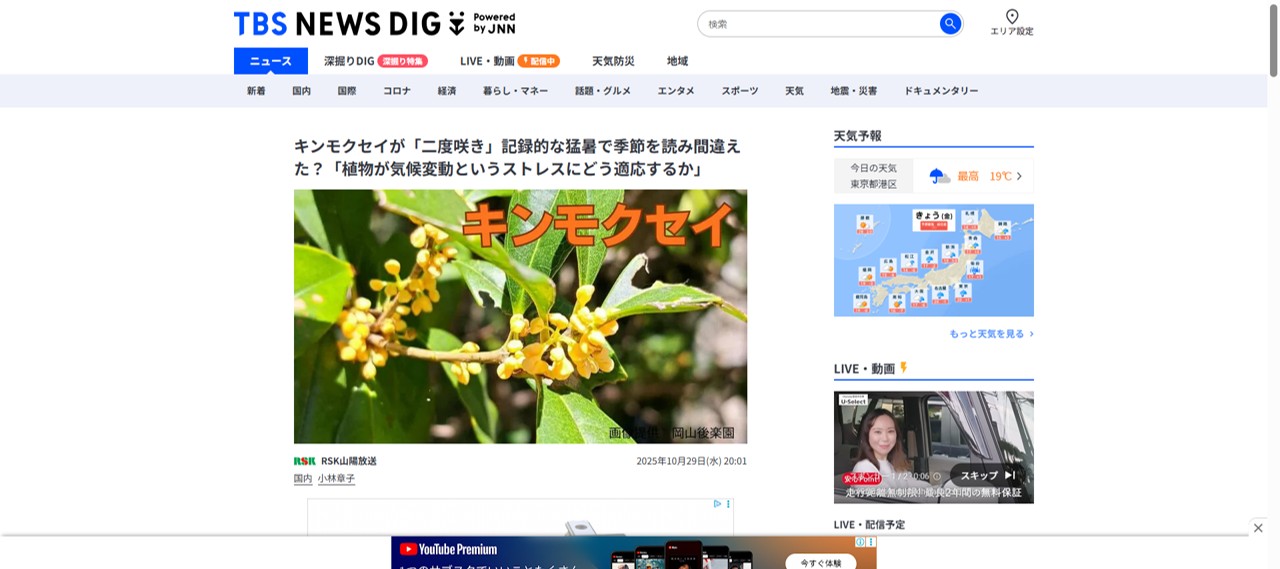The width and height of the screenshot is (1280, 569).
Task: Open the エンタメ category
Action: click(676, 91)
